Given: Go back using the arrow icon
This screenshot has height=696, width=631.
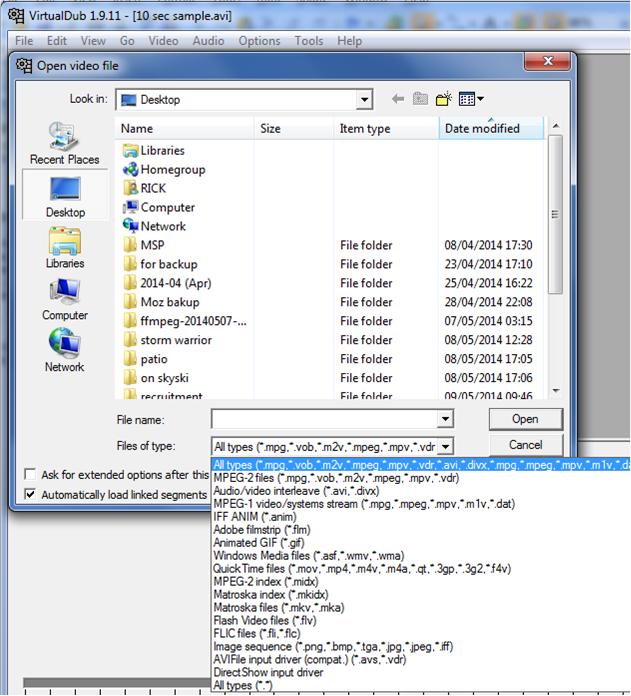Looking at the screenshot, I should [398, 99].
